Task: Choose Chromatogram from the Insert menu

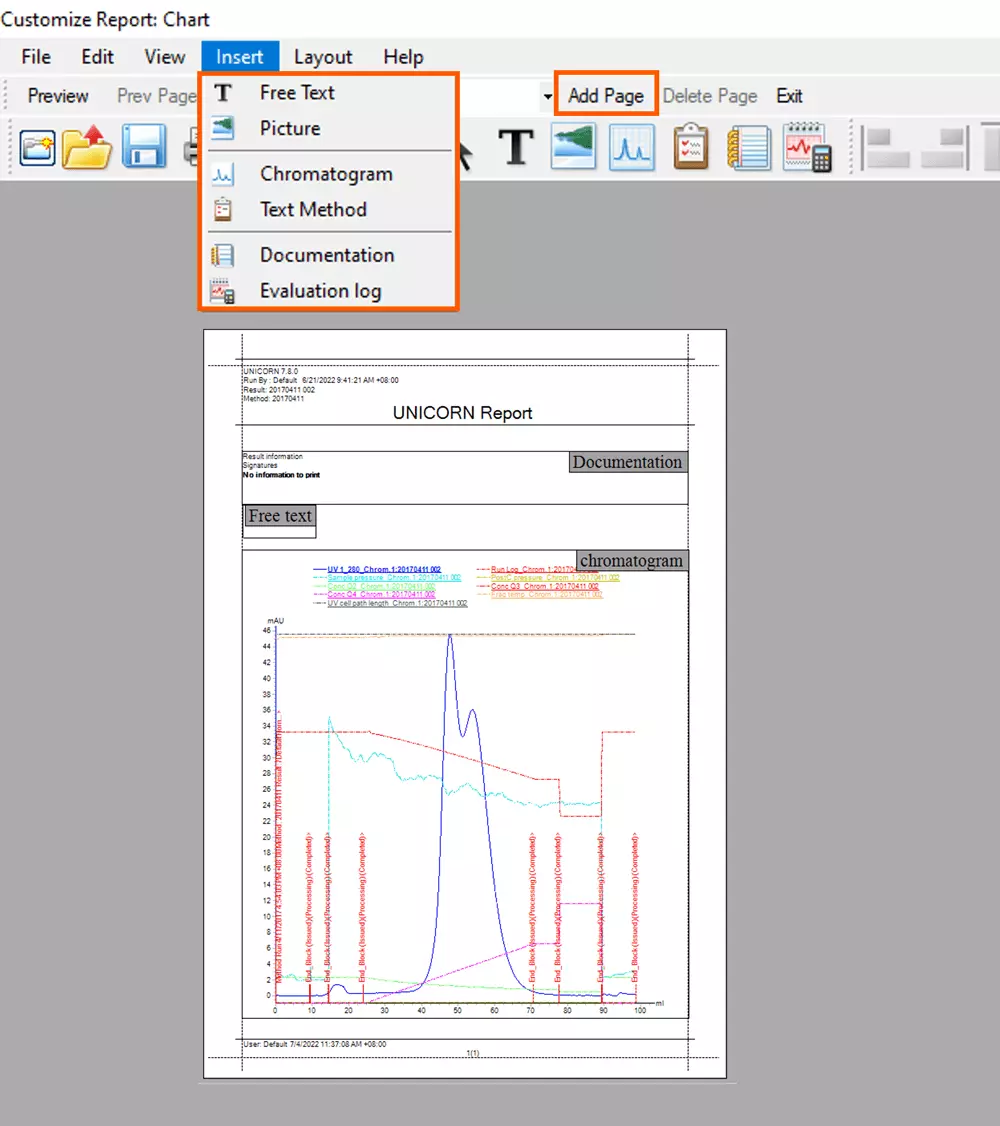Action: point(326,174)
